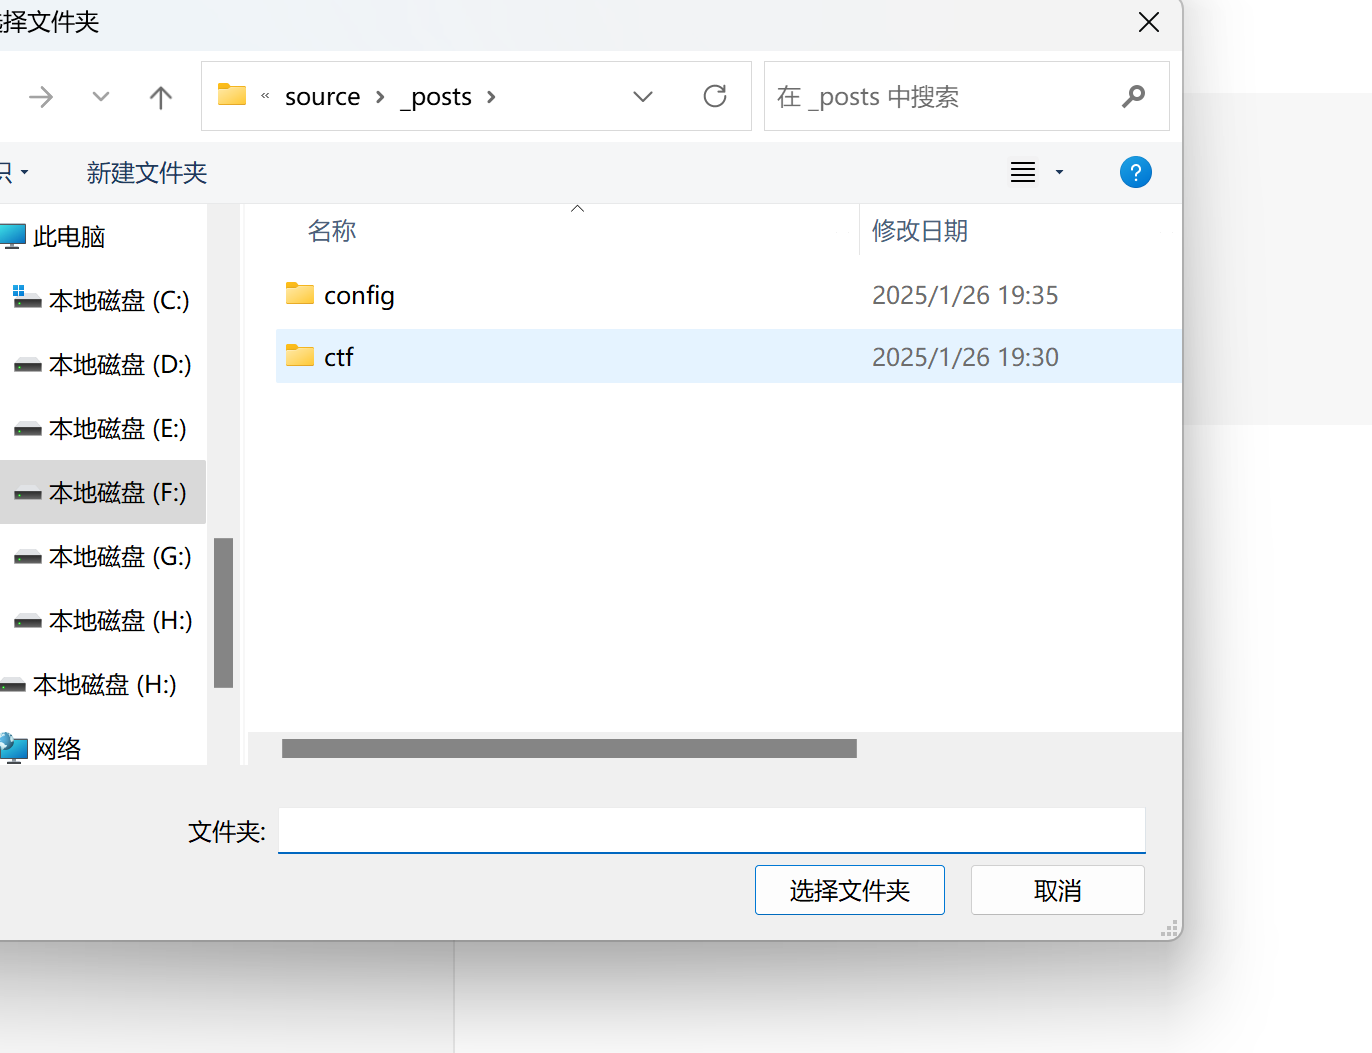Image resolution: width=1372 pixels, height=1053 pixels.
Task: Expand the chevron after _posts breadcrumb
Action: (491, 97)
